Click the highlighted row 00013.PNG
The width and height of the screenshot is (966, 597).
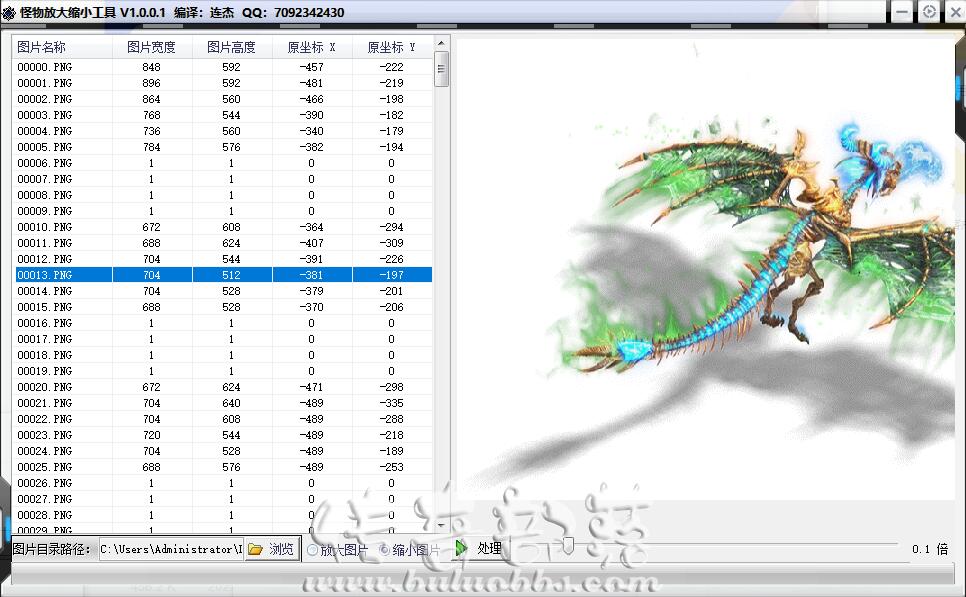pyautogui.click(x=222, y=275)
